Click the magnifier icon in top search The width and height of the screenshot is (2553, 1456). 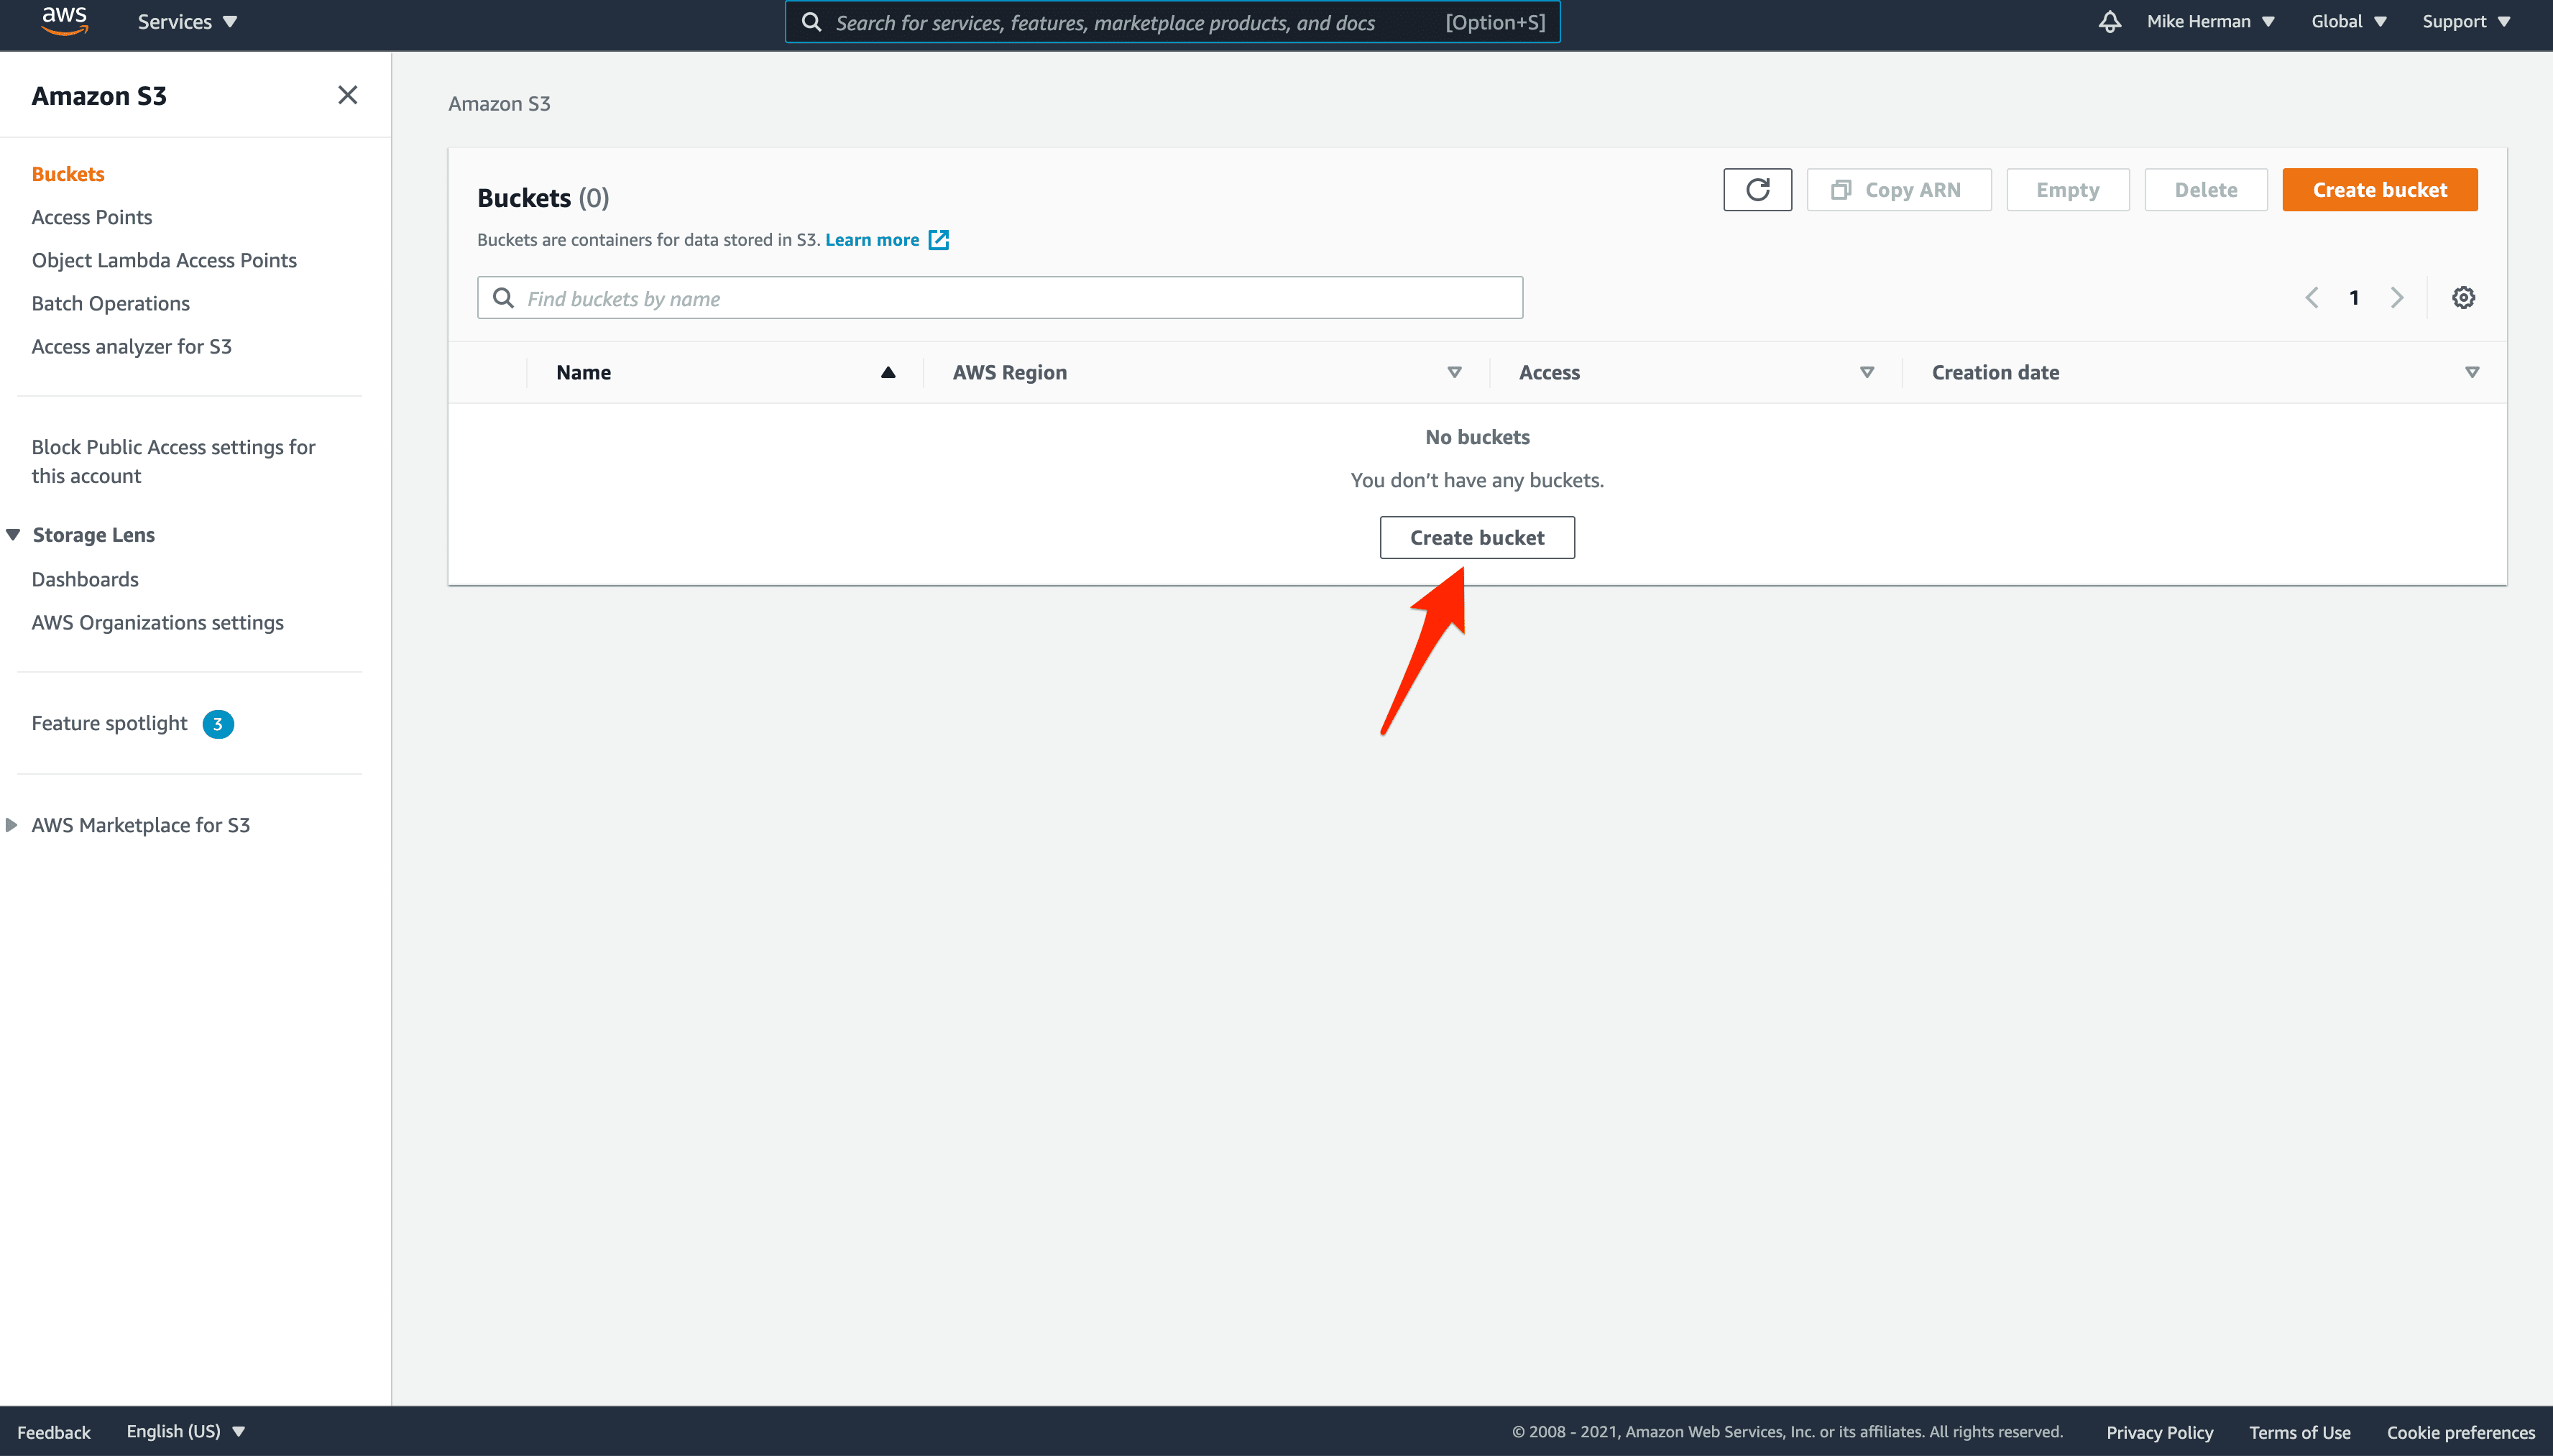(811, 22)
